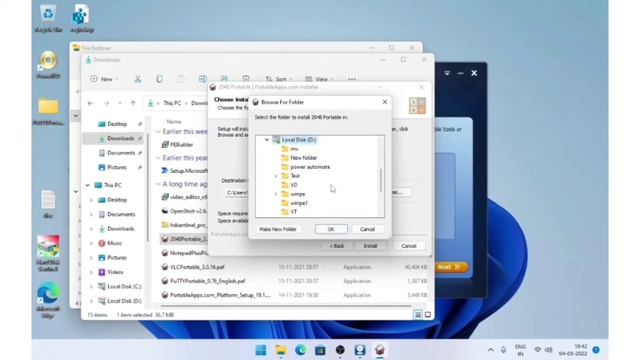Open the New menu in Downloads window
Screen dimensions: 640x360
coord(104,79)
